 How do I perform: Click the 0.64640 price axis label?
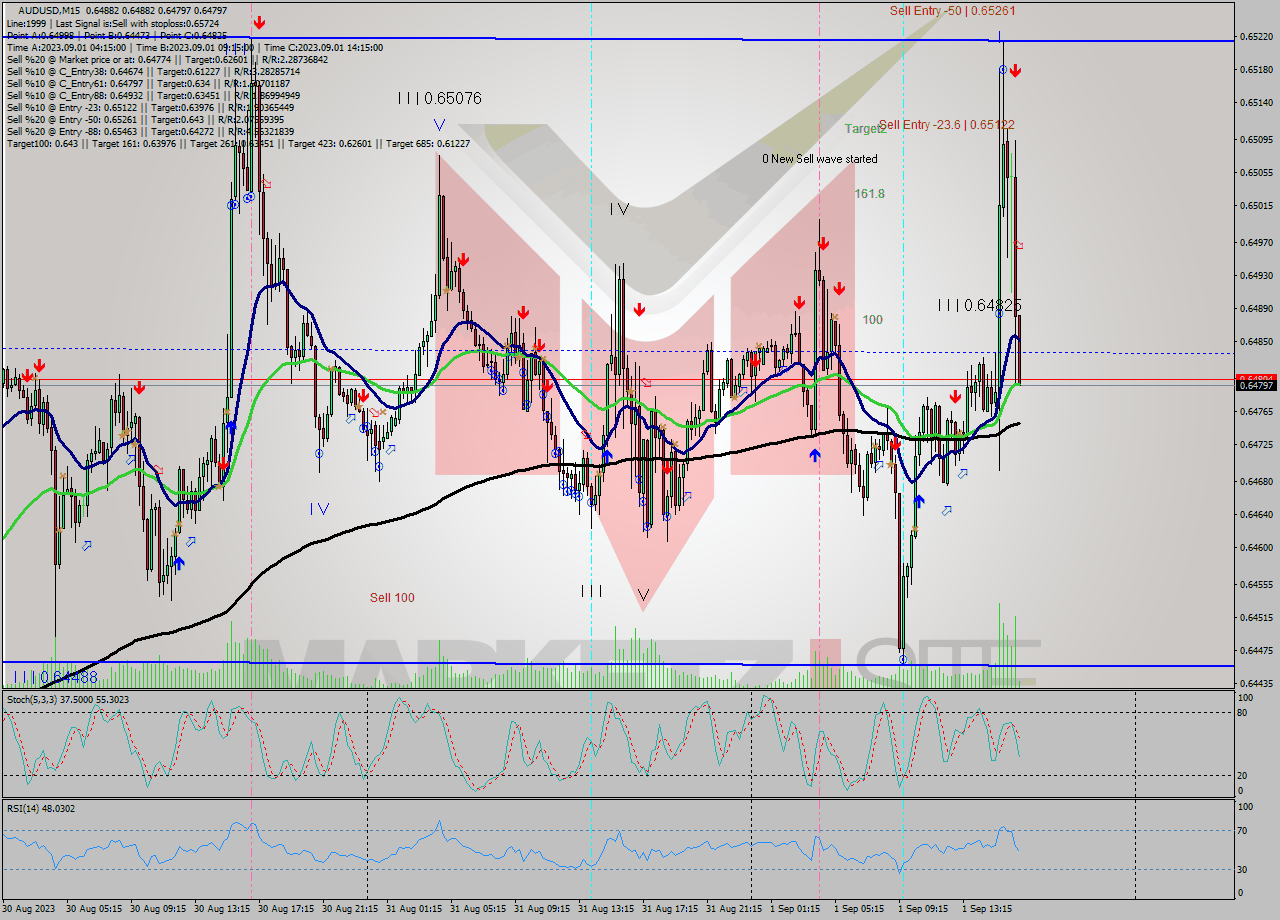coord(1256,515)
